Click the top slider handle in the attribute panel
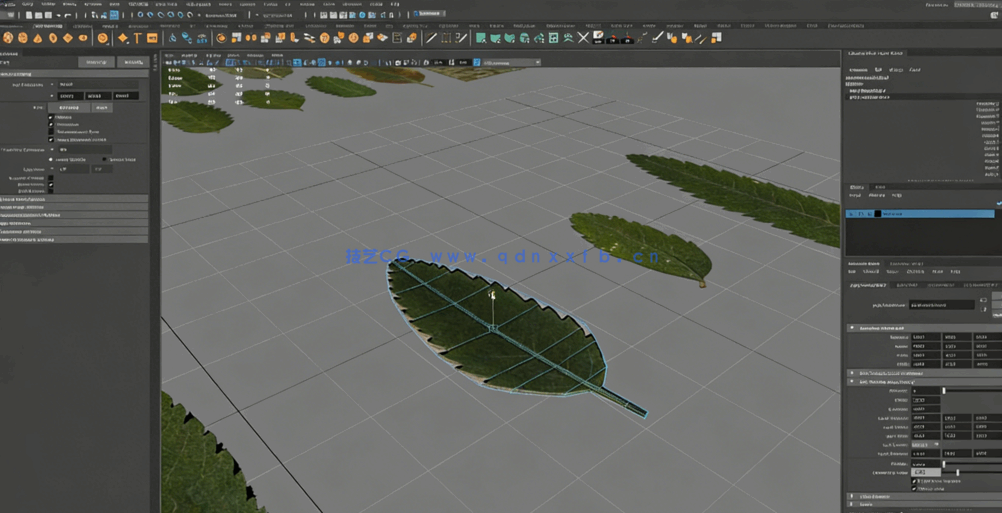The width and height of the screenshot is (1002, 513). coord(943,391)
